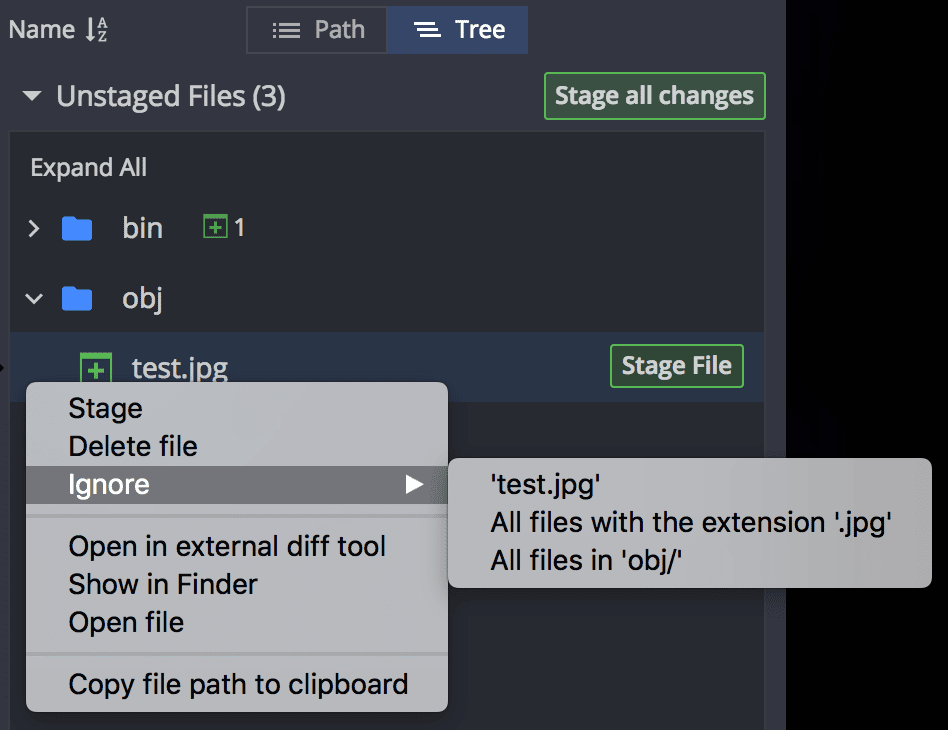Viewport: 948px width, 730px height.
Task: Click the Stage File button
Action: click(676, 366)
